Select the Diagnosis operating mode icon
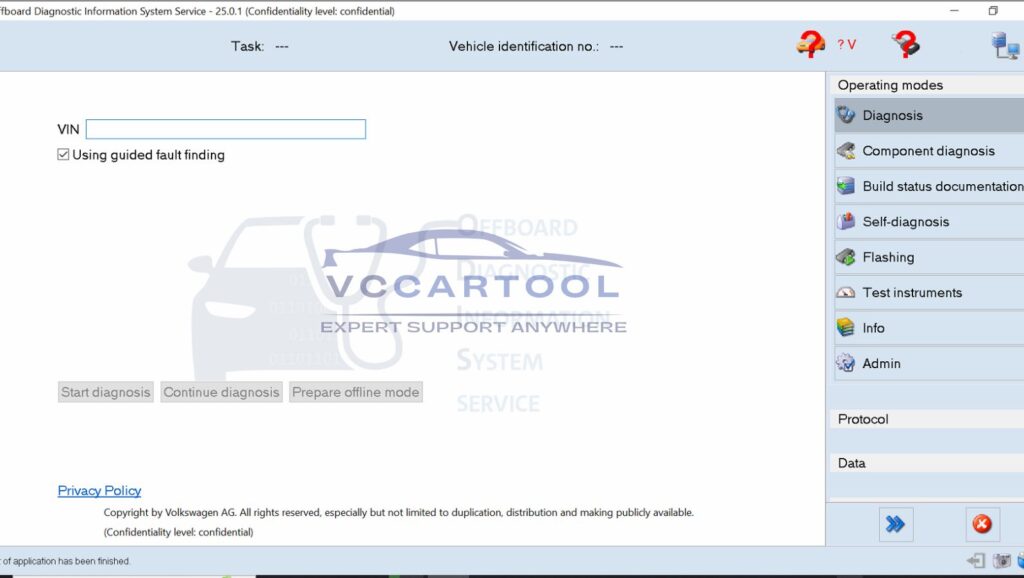The height and width of the screenshot is (578, 1024). [845, 115]
